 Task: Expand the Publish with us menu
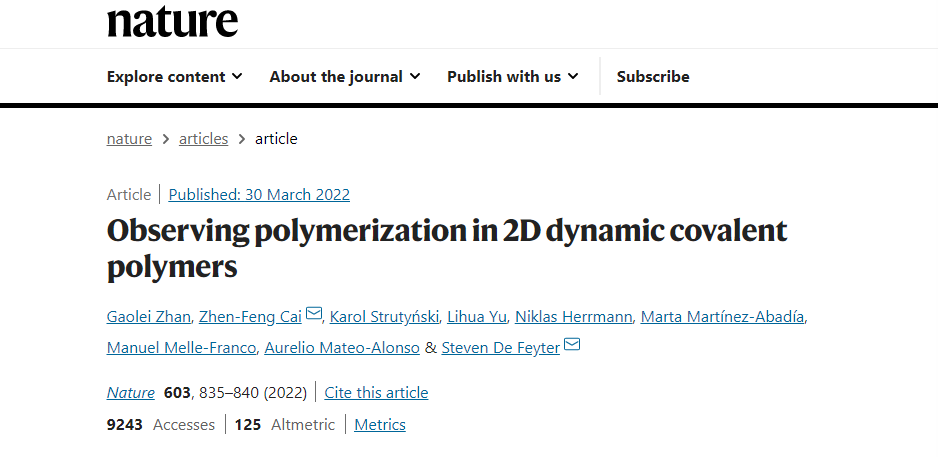click(513, 77)
